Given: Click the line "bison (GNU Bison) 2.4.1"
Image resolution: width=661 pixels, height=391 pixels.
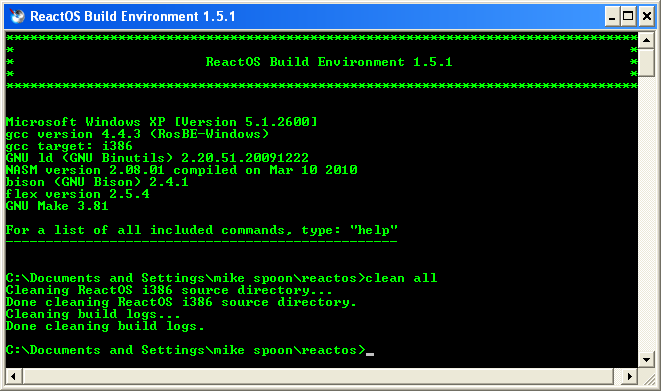Looking at the screenshot, I should tap(97, 182).
